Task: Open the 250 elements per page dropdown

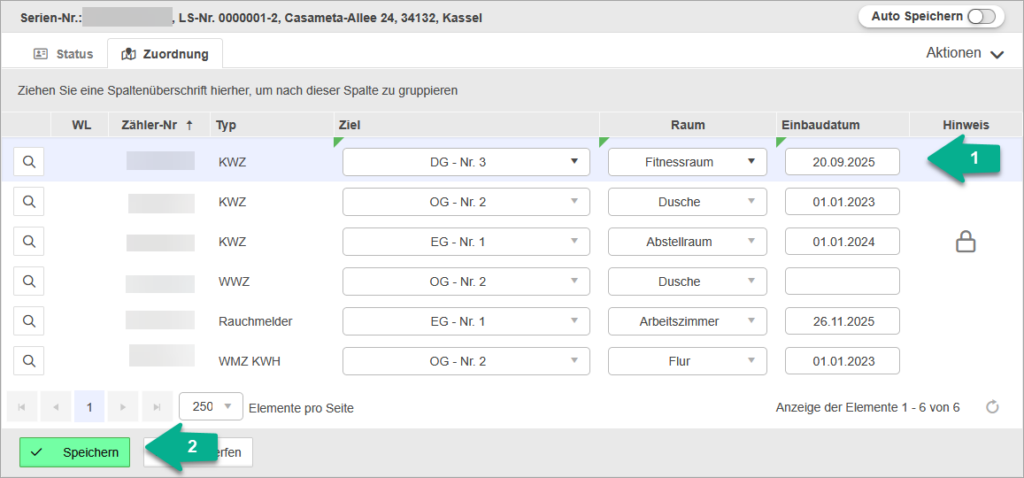Action: pos(211,407)
